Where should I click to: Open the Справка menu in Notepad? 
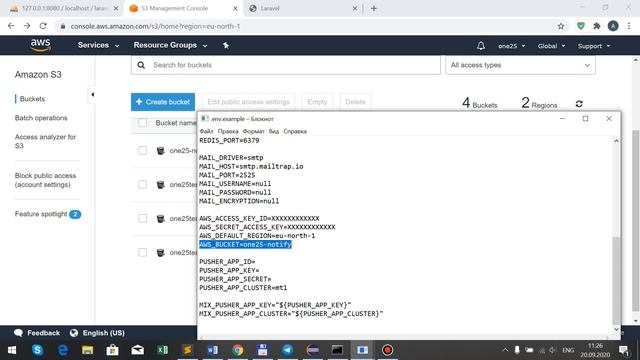pos(295,131)
